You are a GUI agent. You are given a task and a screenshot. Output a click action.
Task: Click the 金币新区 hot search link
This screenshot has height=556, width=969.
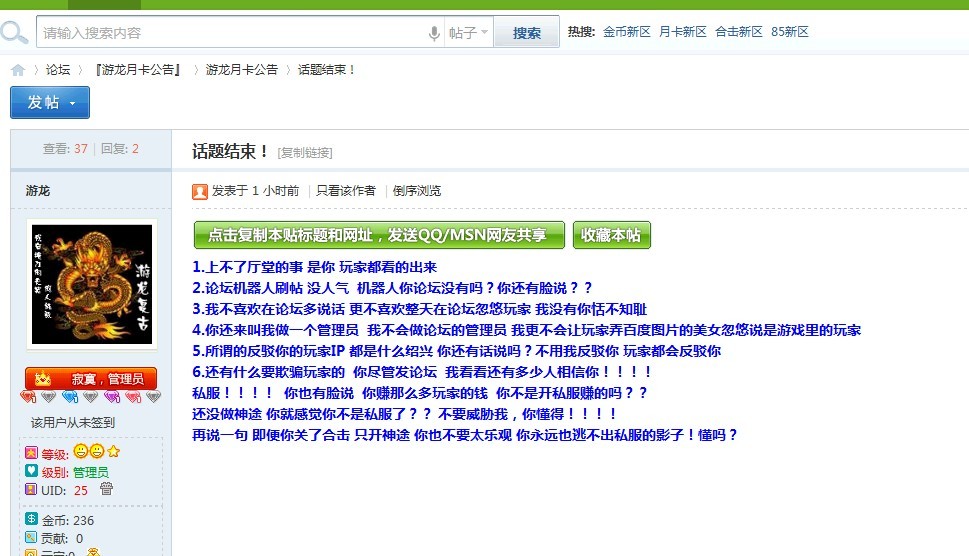click(x=627, y=32)
